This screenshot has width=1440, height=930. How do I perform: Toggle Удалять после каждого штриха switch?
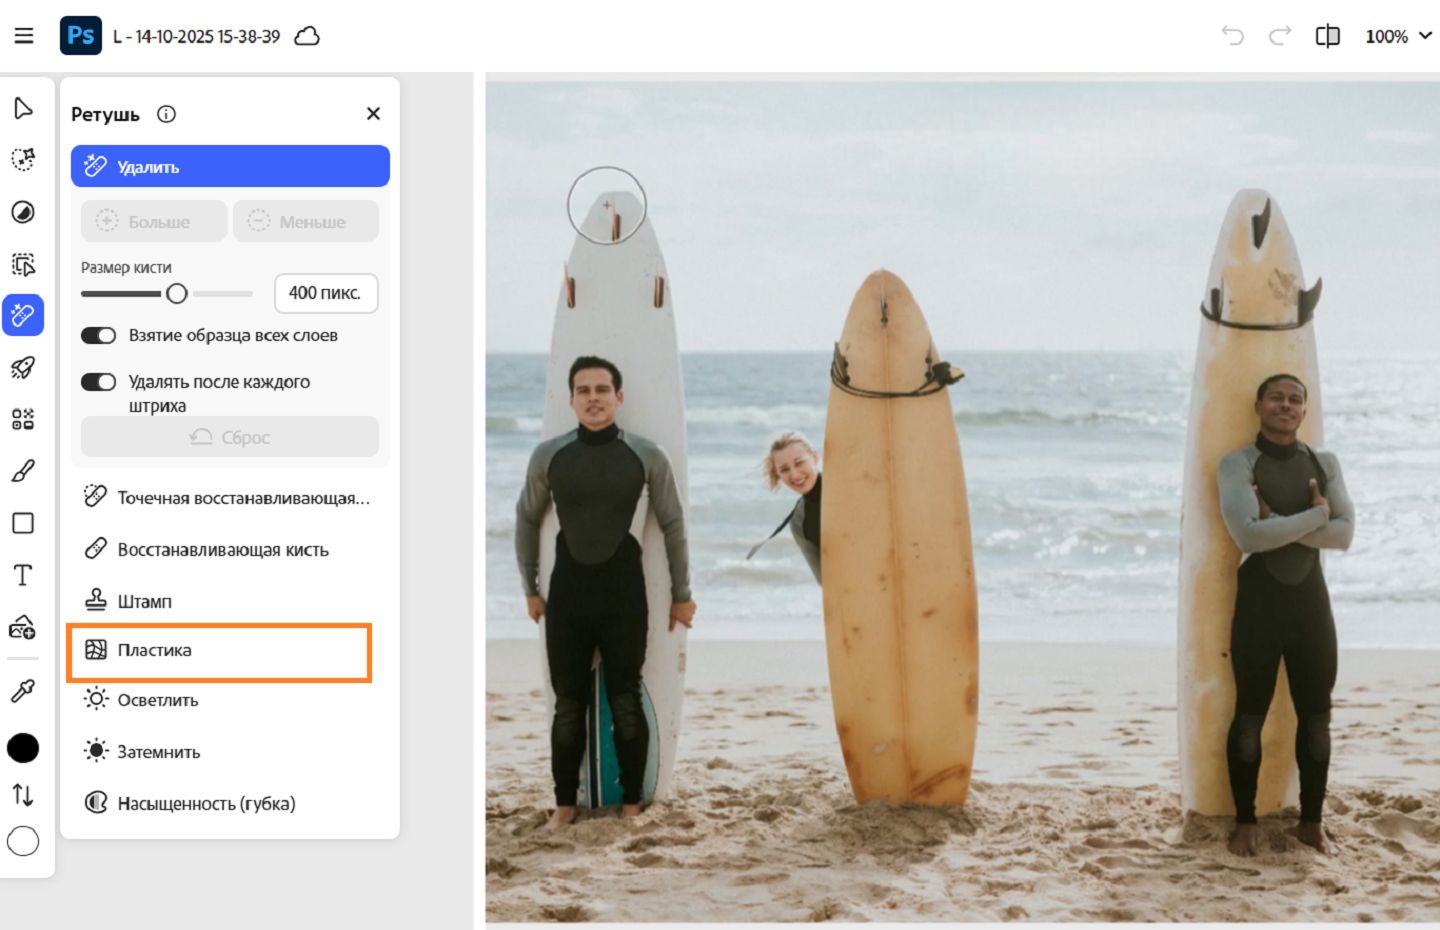tap(99, 382)
